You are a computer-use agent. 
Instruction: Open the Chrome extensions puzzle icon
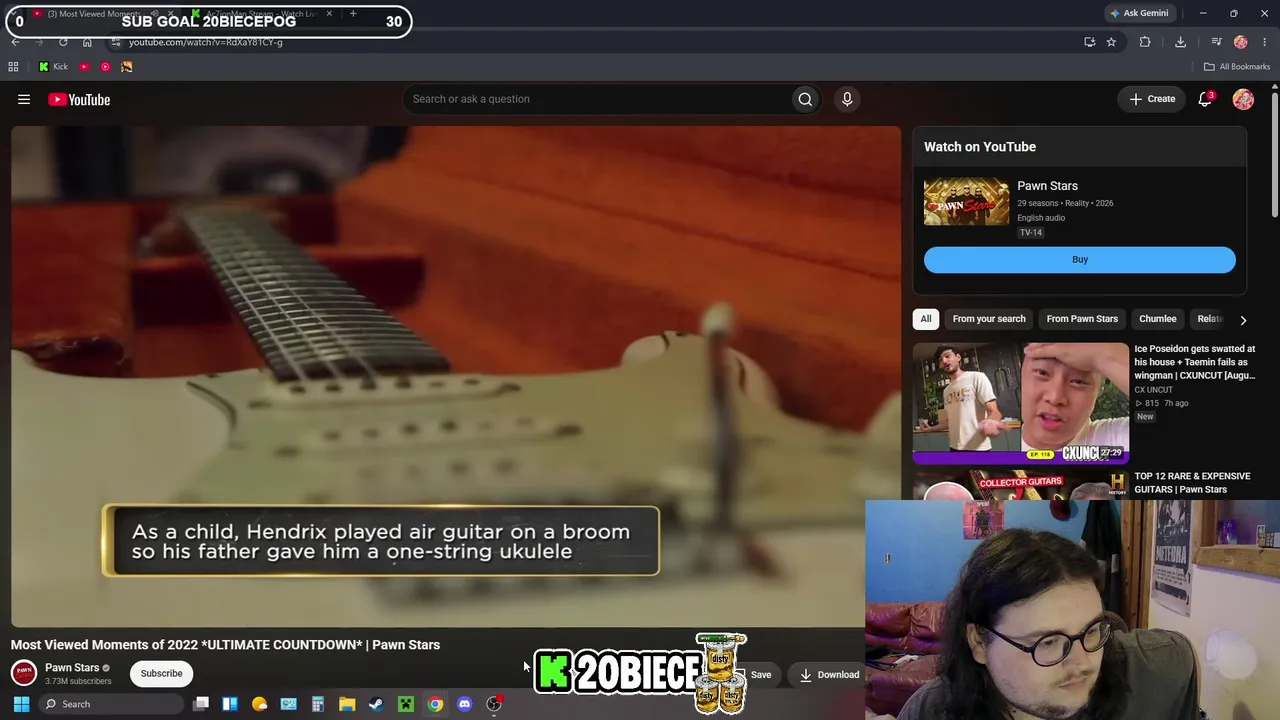pyautogui.click(x=1145, y=42)
